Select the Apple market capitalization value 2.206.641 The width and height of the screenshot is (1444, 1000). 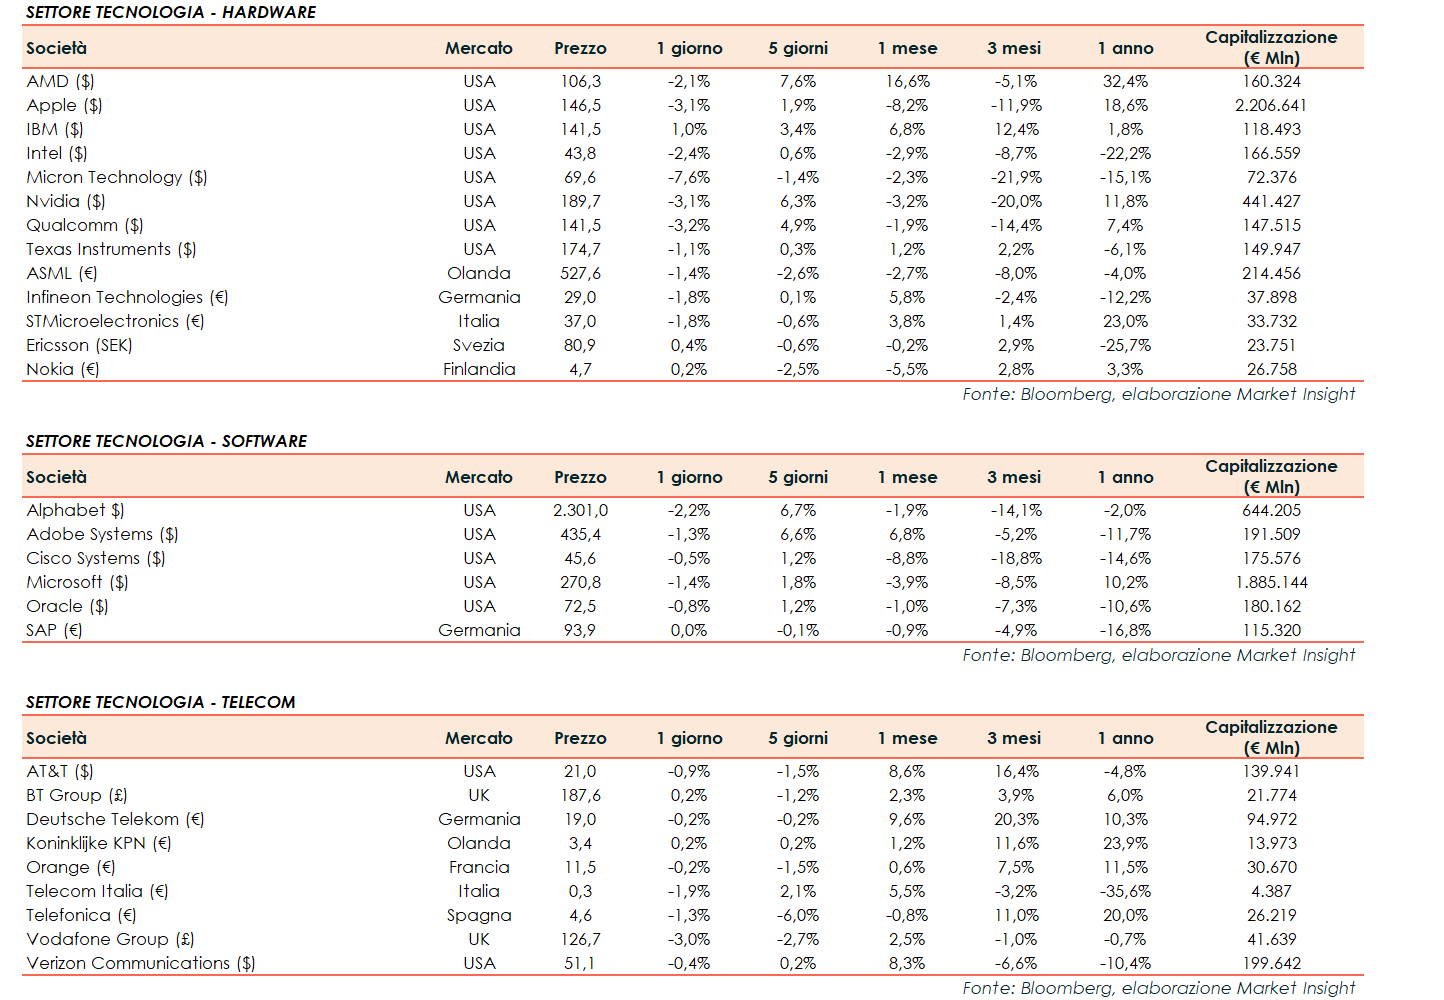1270,105
